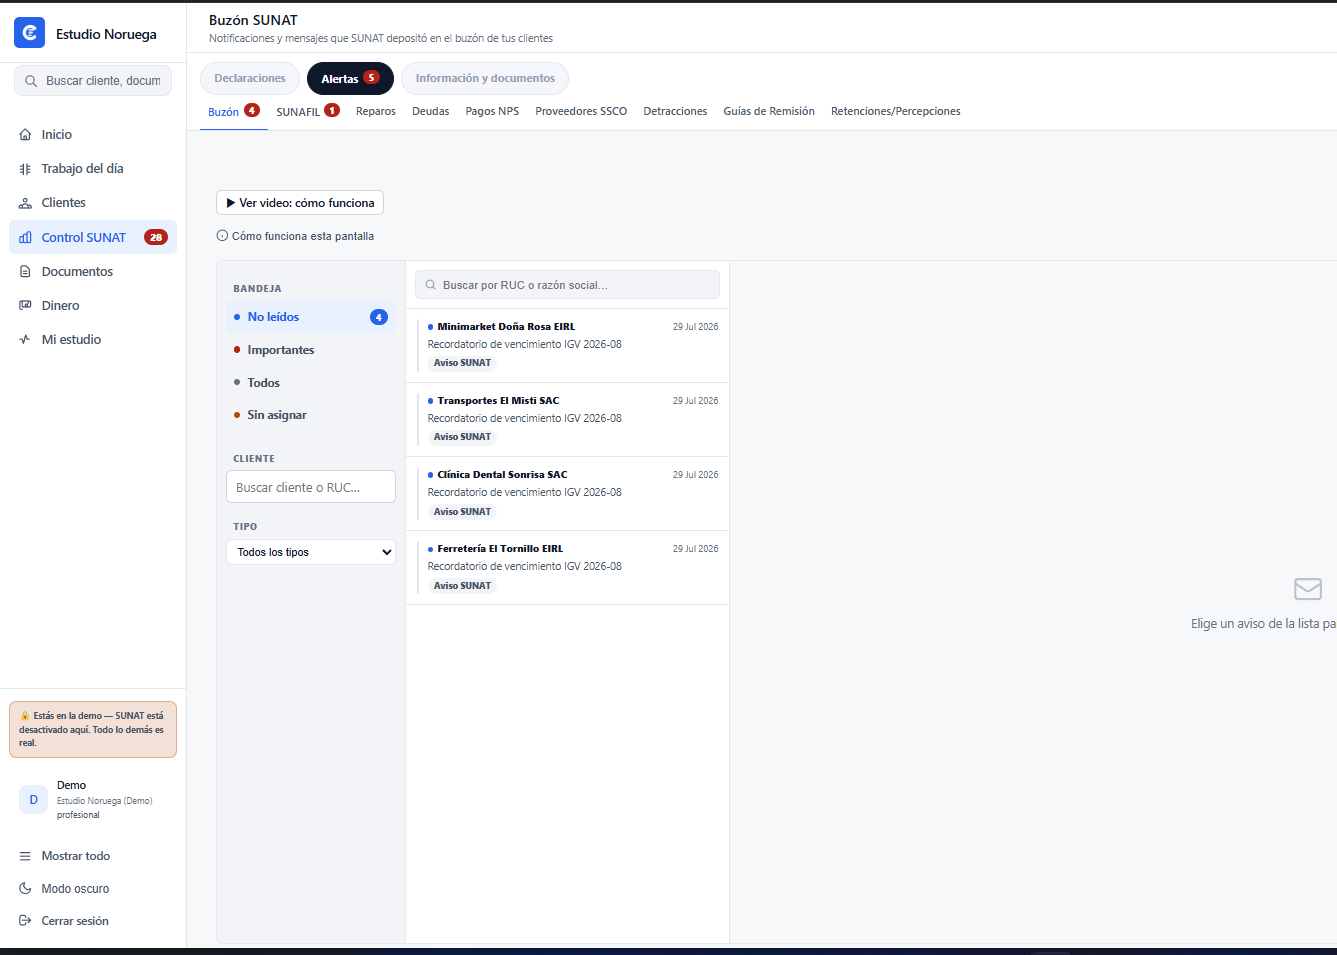Filter by Sin asignar

[311, 415]
